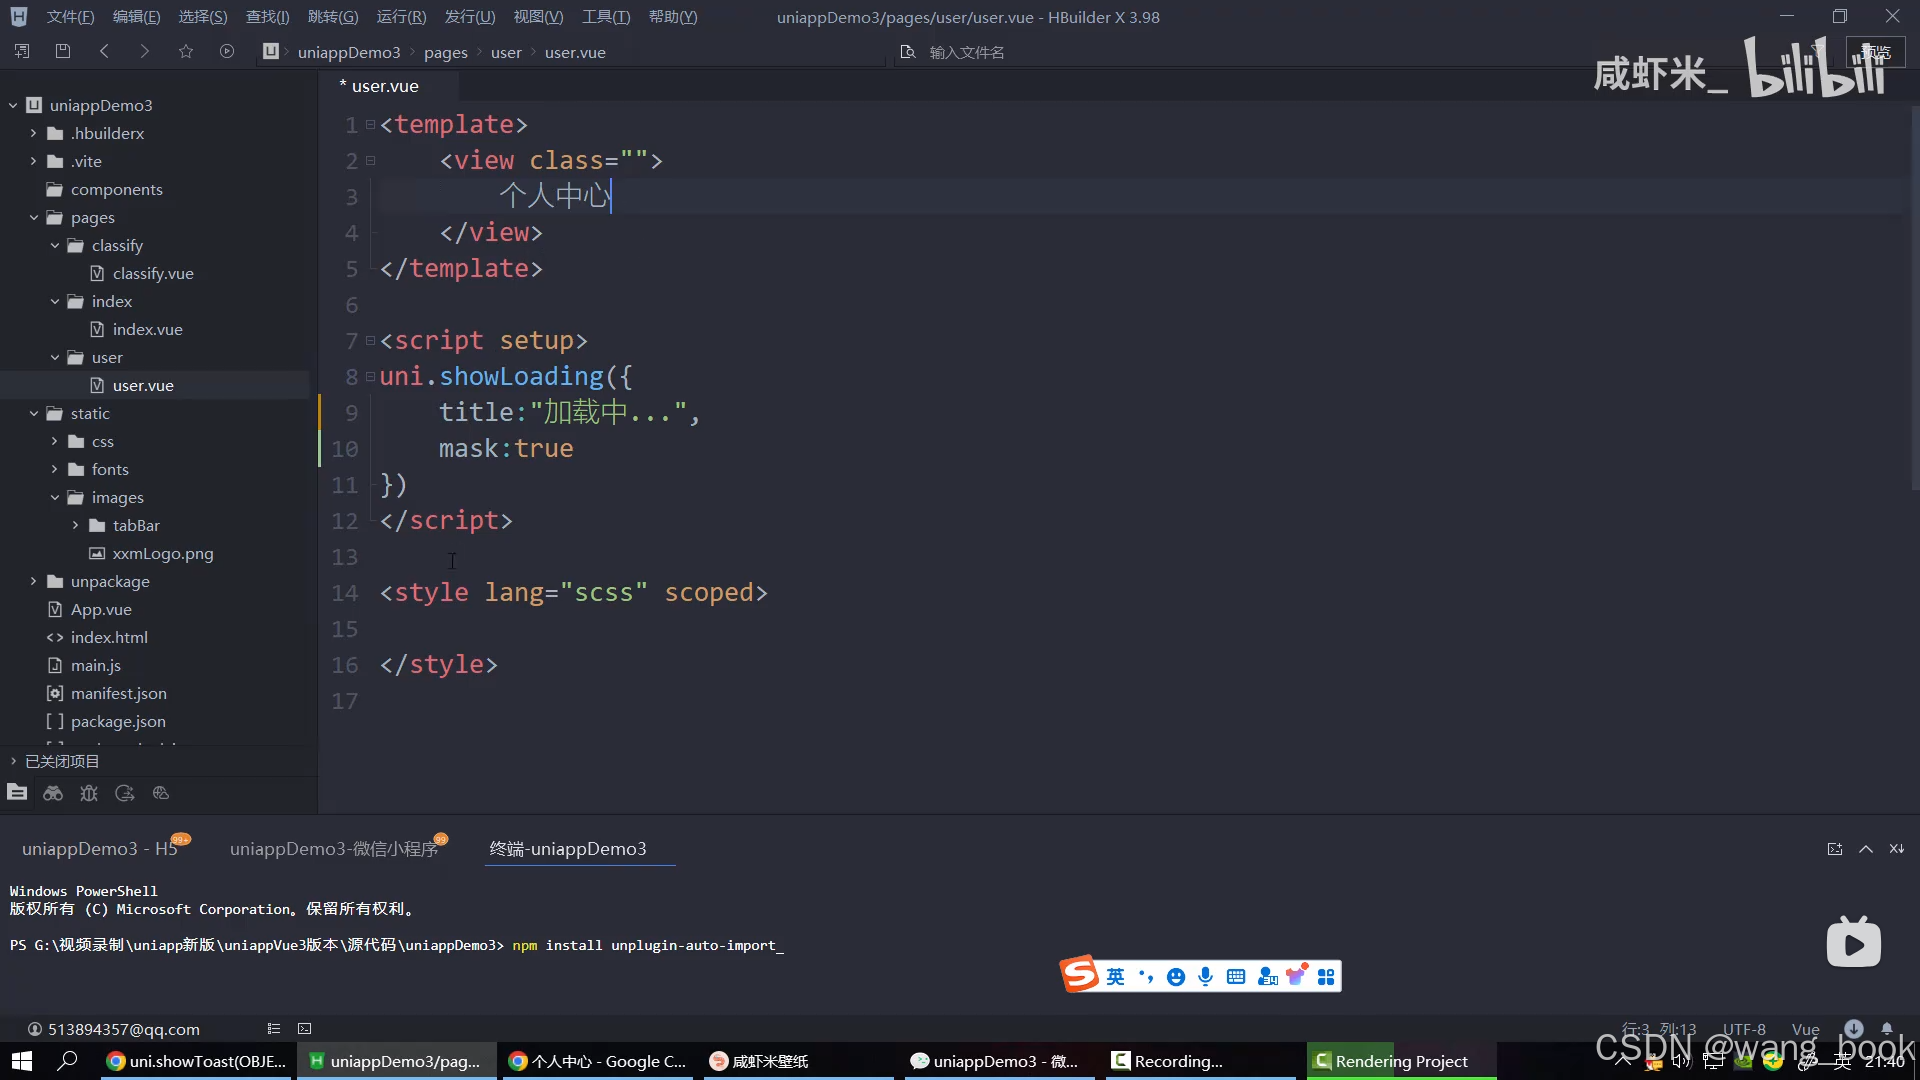This screenshot has height=1080, width=1920.
Task: Open the 文件(F) menu
Action: click(x=70, y=17)
